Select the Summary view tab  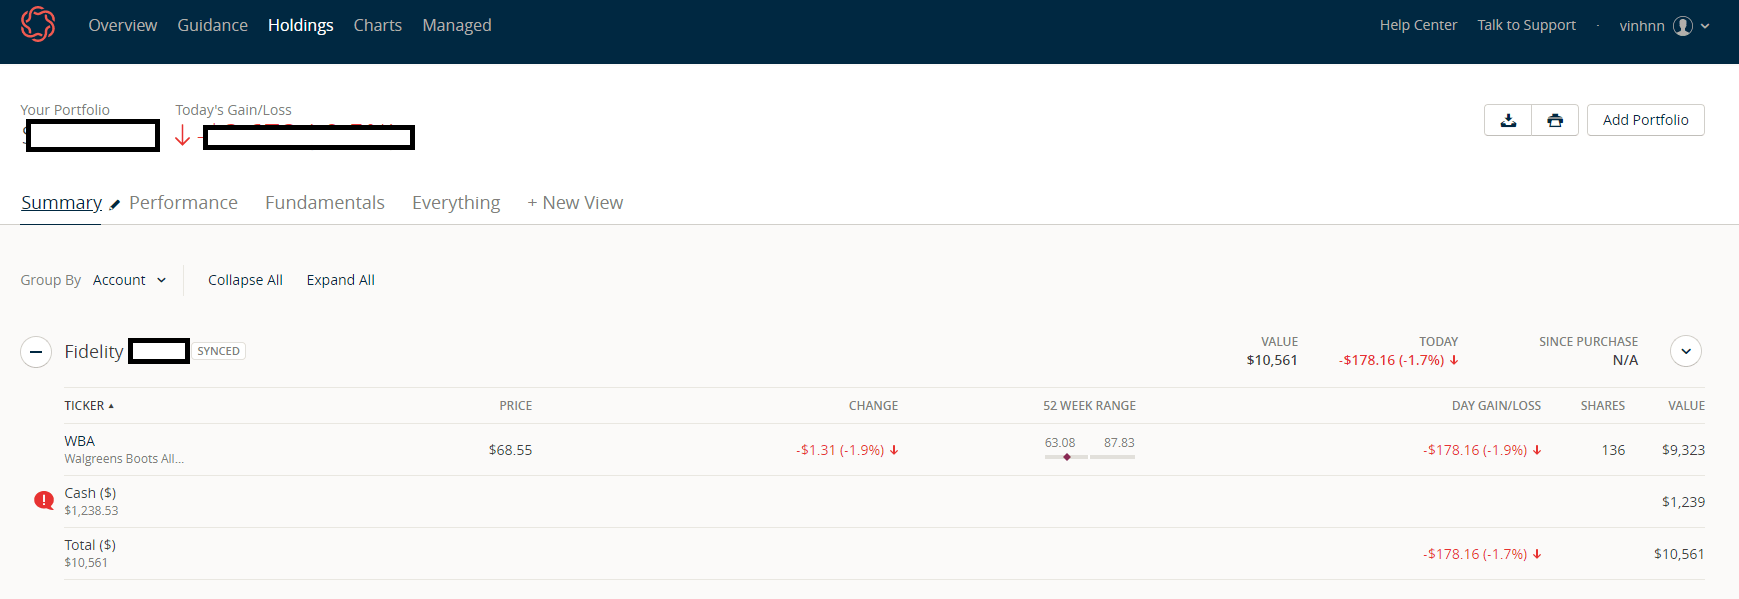(61, 203)
